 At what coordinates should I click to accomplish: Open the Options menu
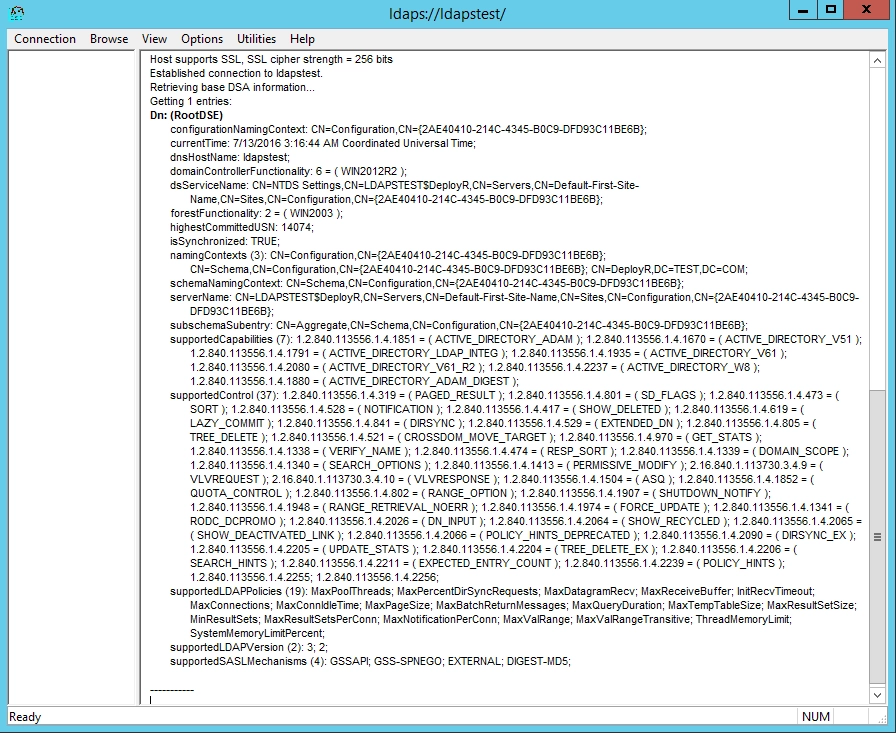click(x=202, y=39)
